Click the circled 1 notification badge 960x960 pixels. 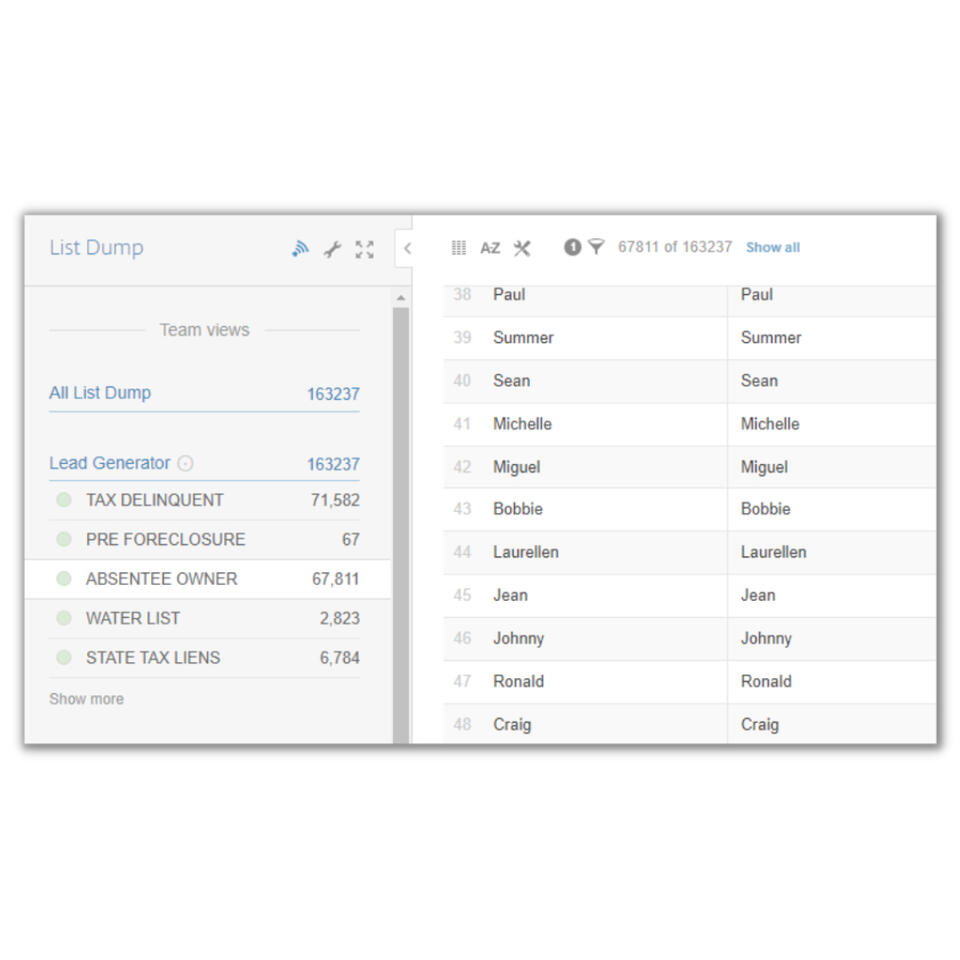[570, 247]
